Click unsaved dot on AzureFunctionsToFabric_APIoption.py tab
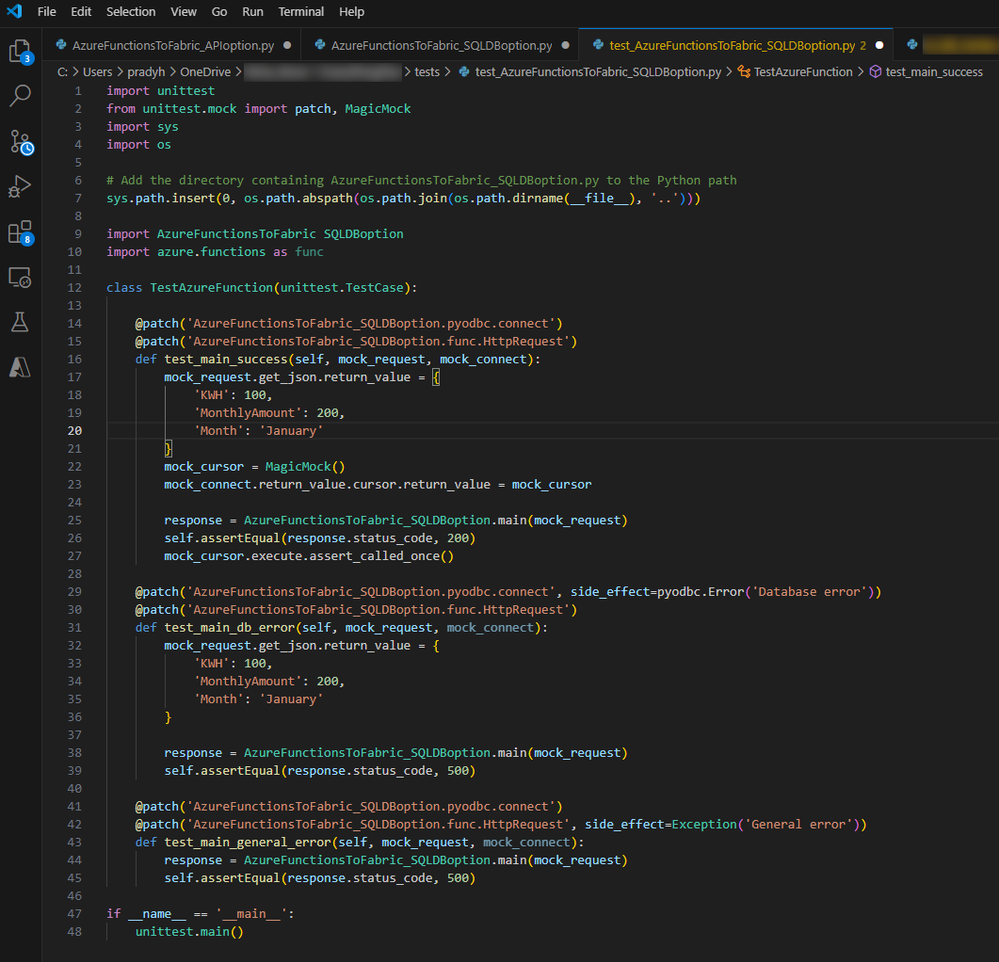The height and width of the screenshot is (962, 999). (x=287, y=45)
